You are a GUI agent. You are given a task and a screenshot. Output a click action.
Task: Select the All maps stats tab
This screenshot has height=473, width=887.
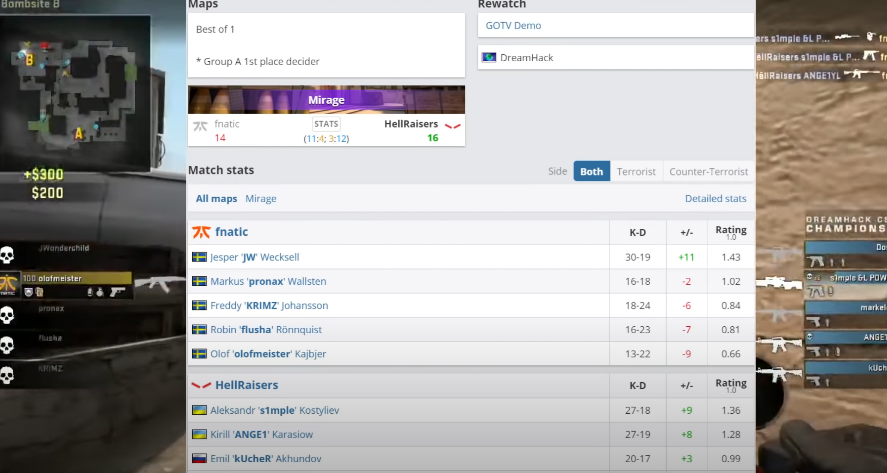click(x=216, y=199)
